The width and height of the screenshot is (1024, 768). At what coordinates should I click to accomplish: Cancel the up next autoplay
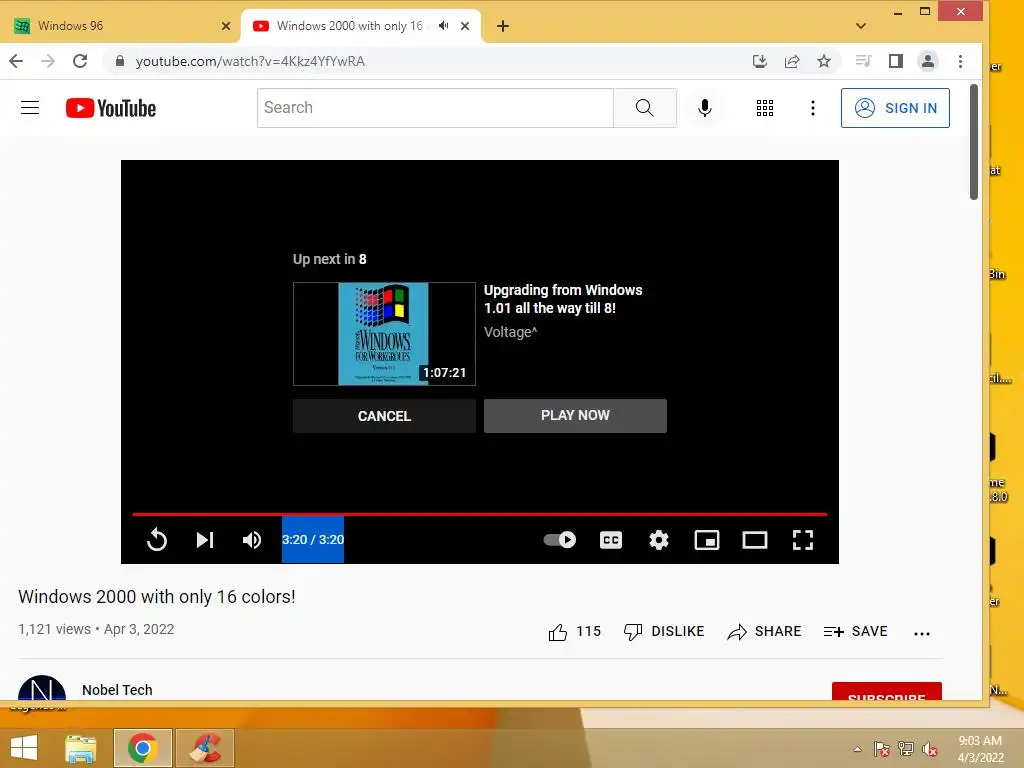point(384,416)
